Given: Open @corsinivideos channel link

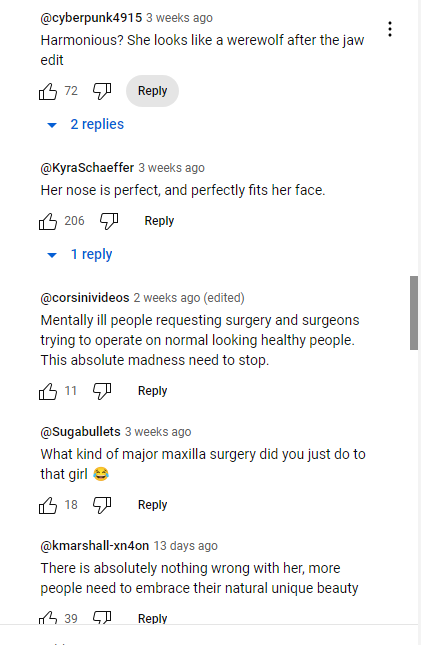Looking at the screenshot, I should click(85, 297).
